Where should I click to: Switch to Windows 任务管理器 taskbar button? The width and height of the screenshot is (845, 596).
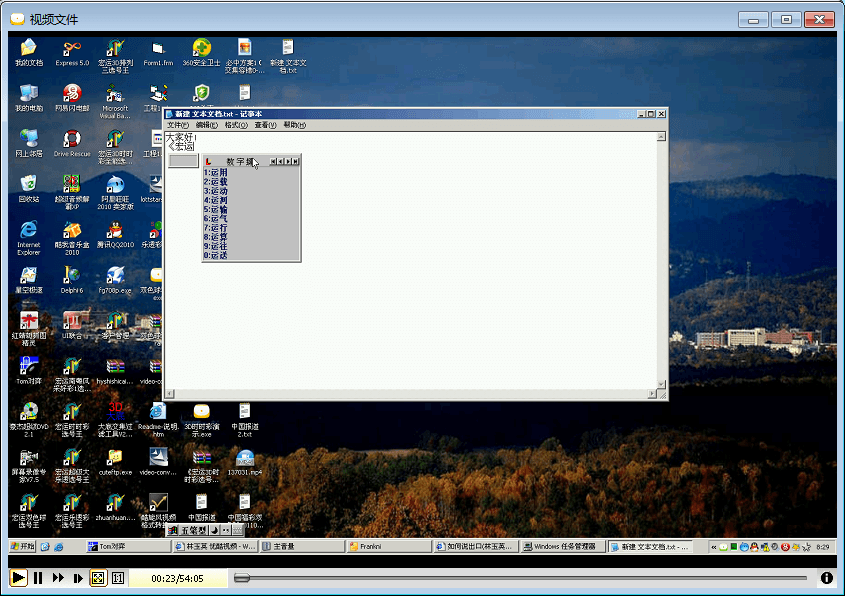[x=563, y=547]
